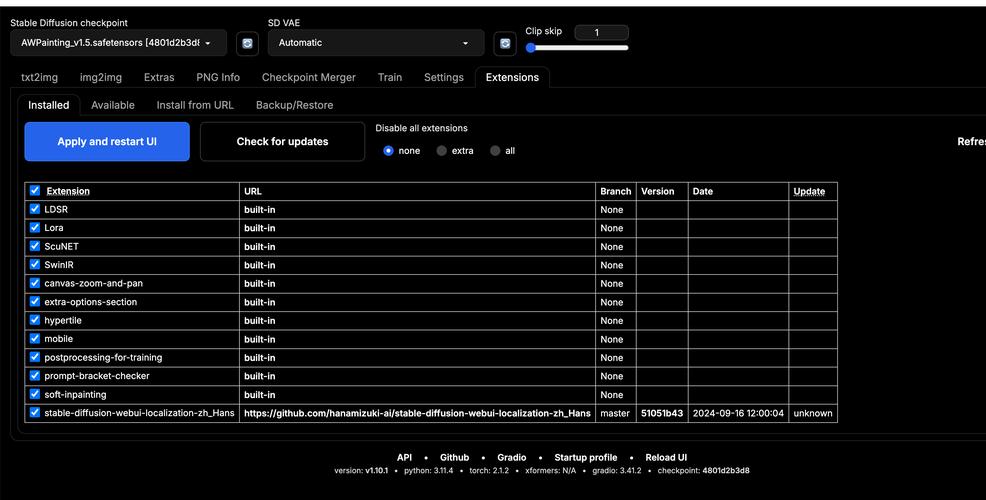Click the 'master' branch cell
Screen dimensions: 986x500
[615, 413]
